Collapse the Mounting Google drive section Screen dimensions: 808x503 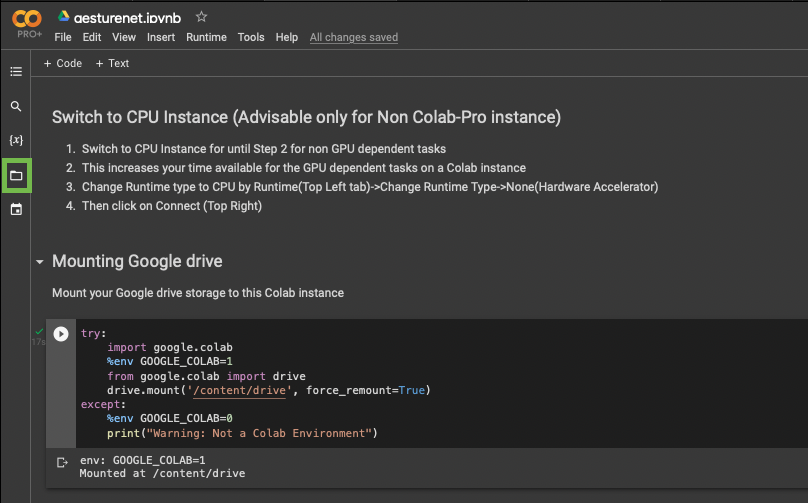40,262
